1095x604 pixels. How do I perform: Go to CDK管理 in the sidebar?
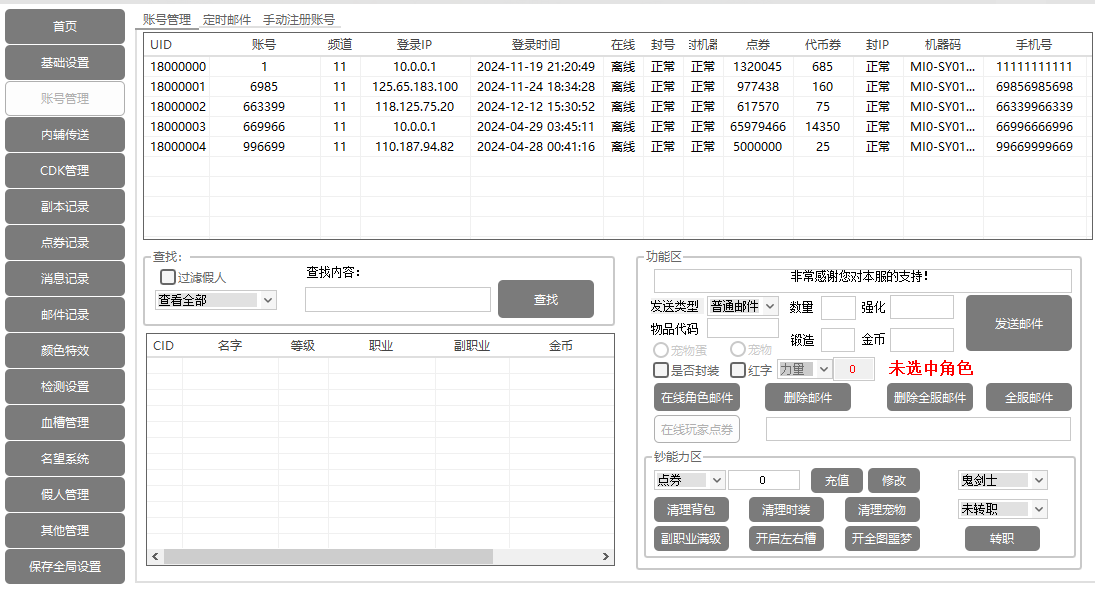65,171
